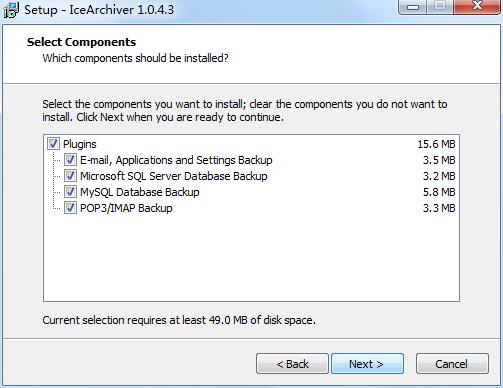Toggle POP3/IMAP Backup checkbox
503x388 pixels.
[70, 208]
